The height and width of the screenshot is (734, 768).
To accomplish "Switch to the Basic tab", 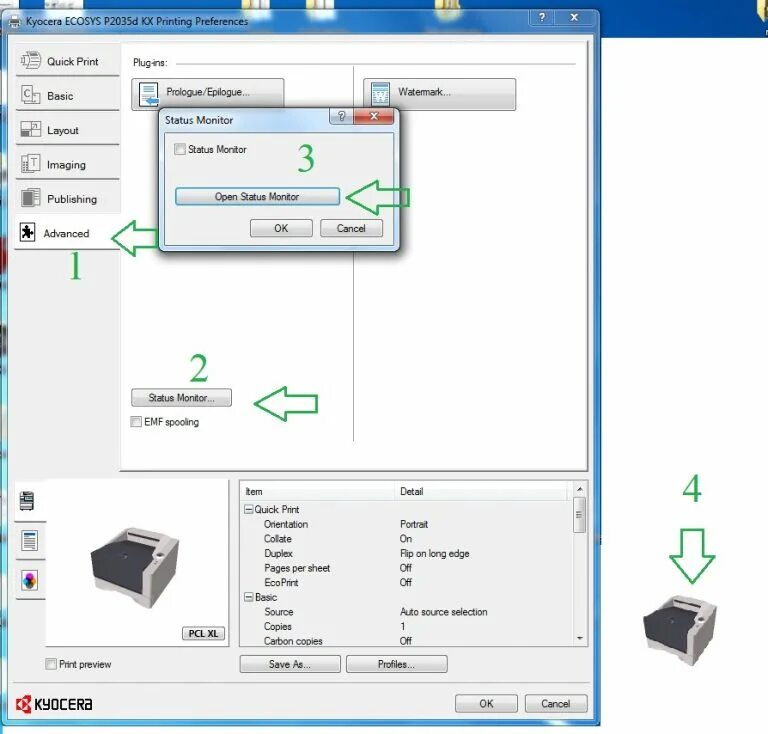I will 68,95.
